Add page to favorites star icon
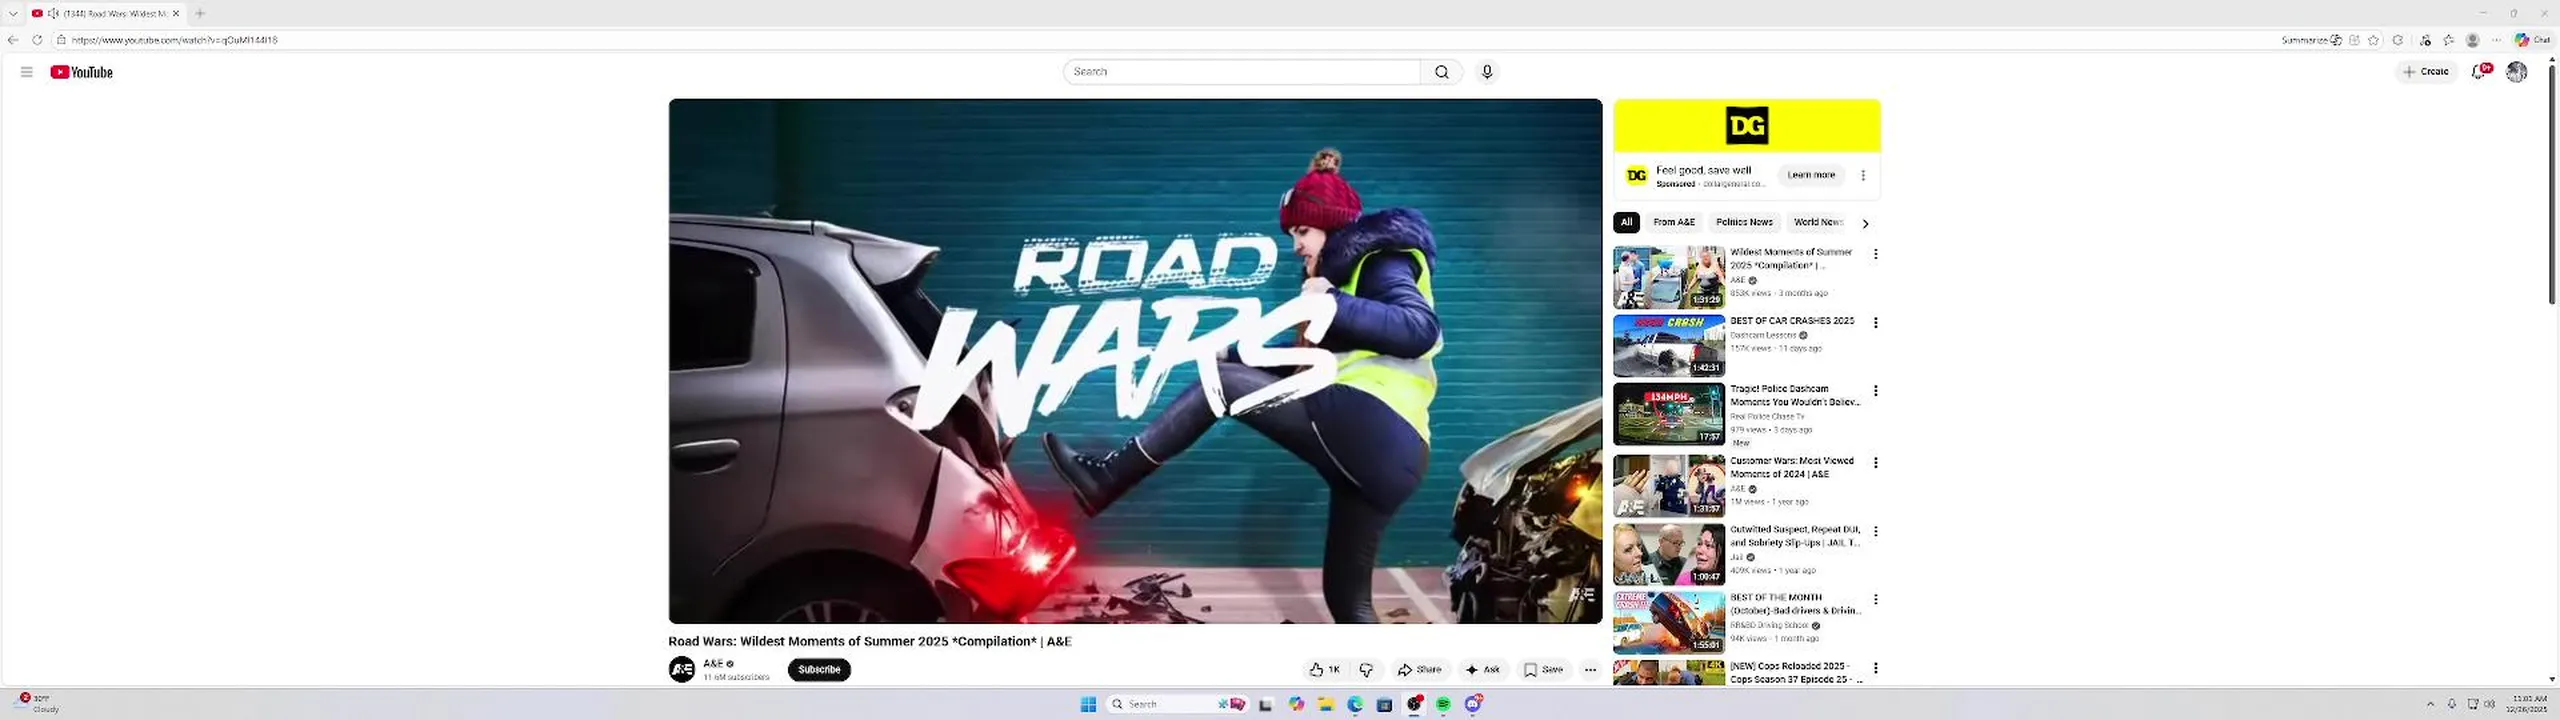 click(x=2373, y=40)
